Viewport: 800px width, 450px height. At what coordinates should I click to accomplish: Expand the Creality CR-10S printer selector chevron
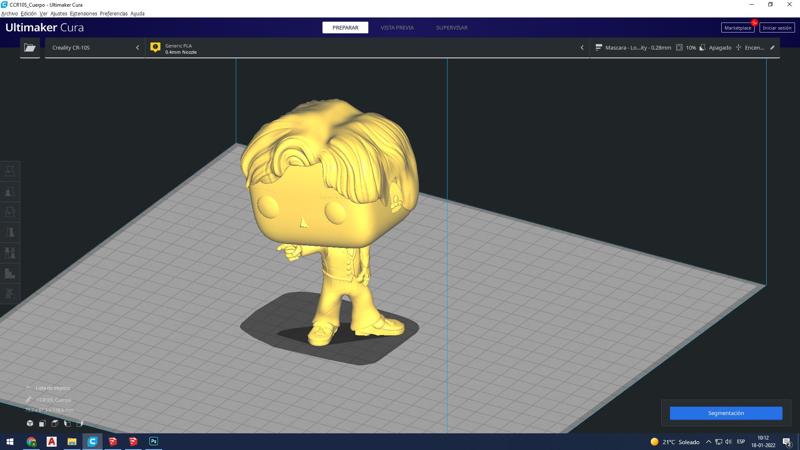pos(137,47)
